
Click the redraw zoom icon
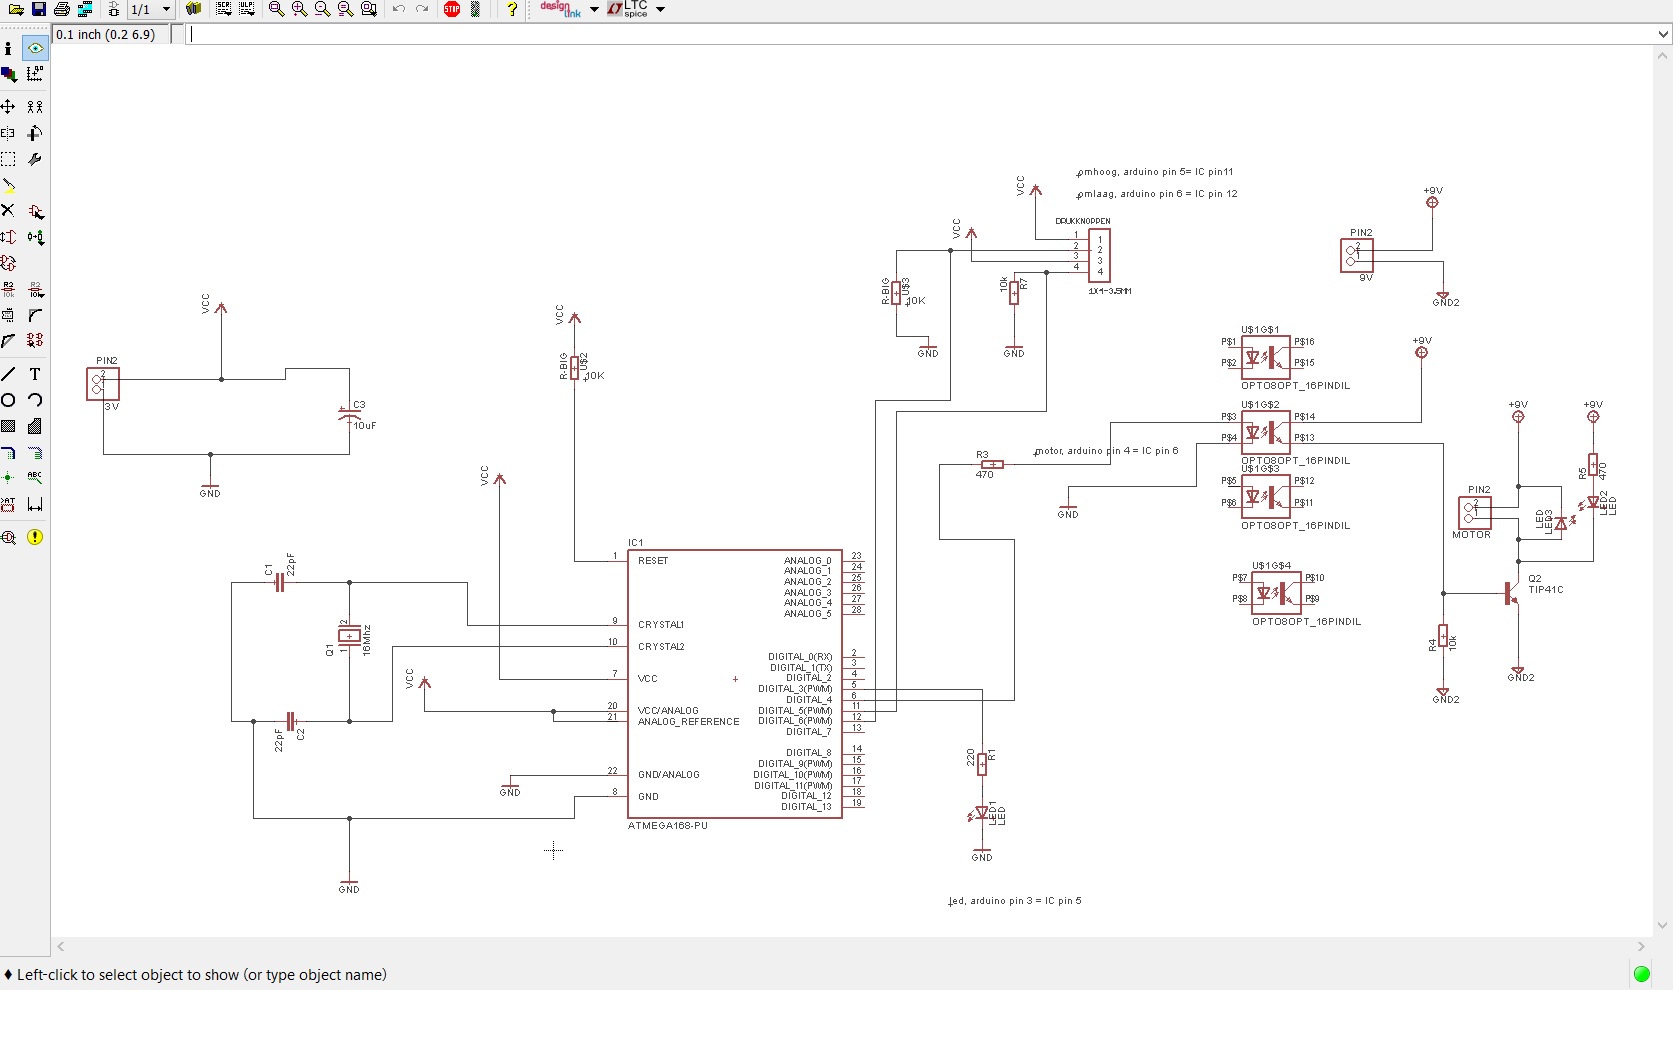click(x=345, y=9)
